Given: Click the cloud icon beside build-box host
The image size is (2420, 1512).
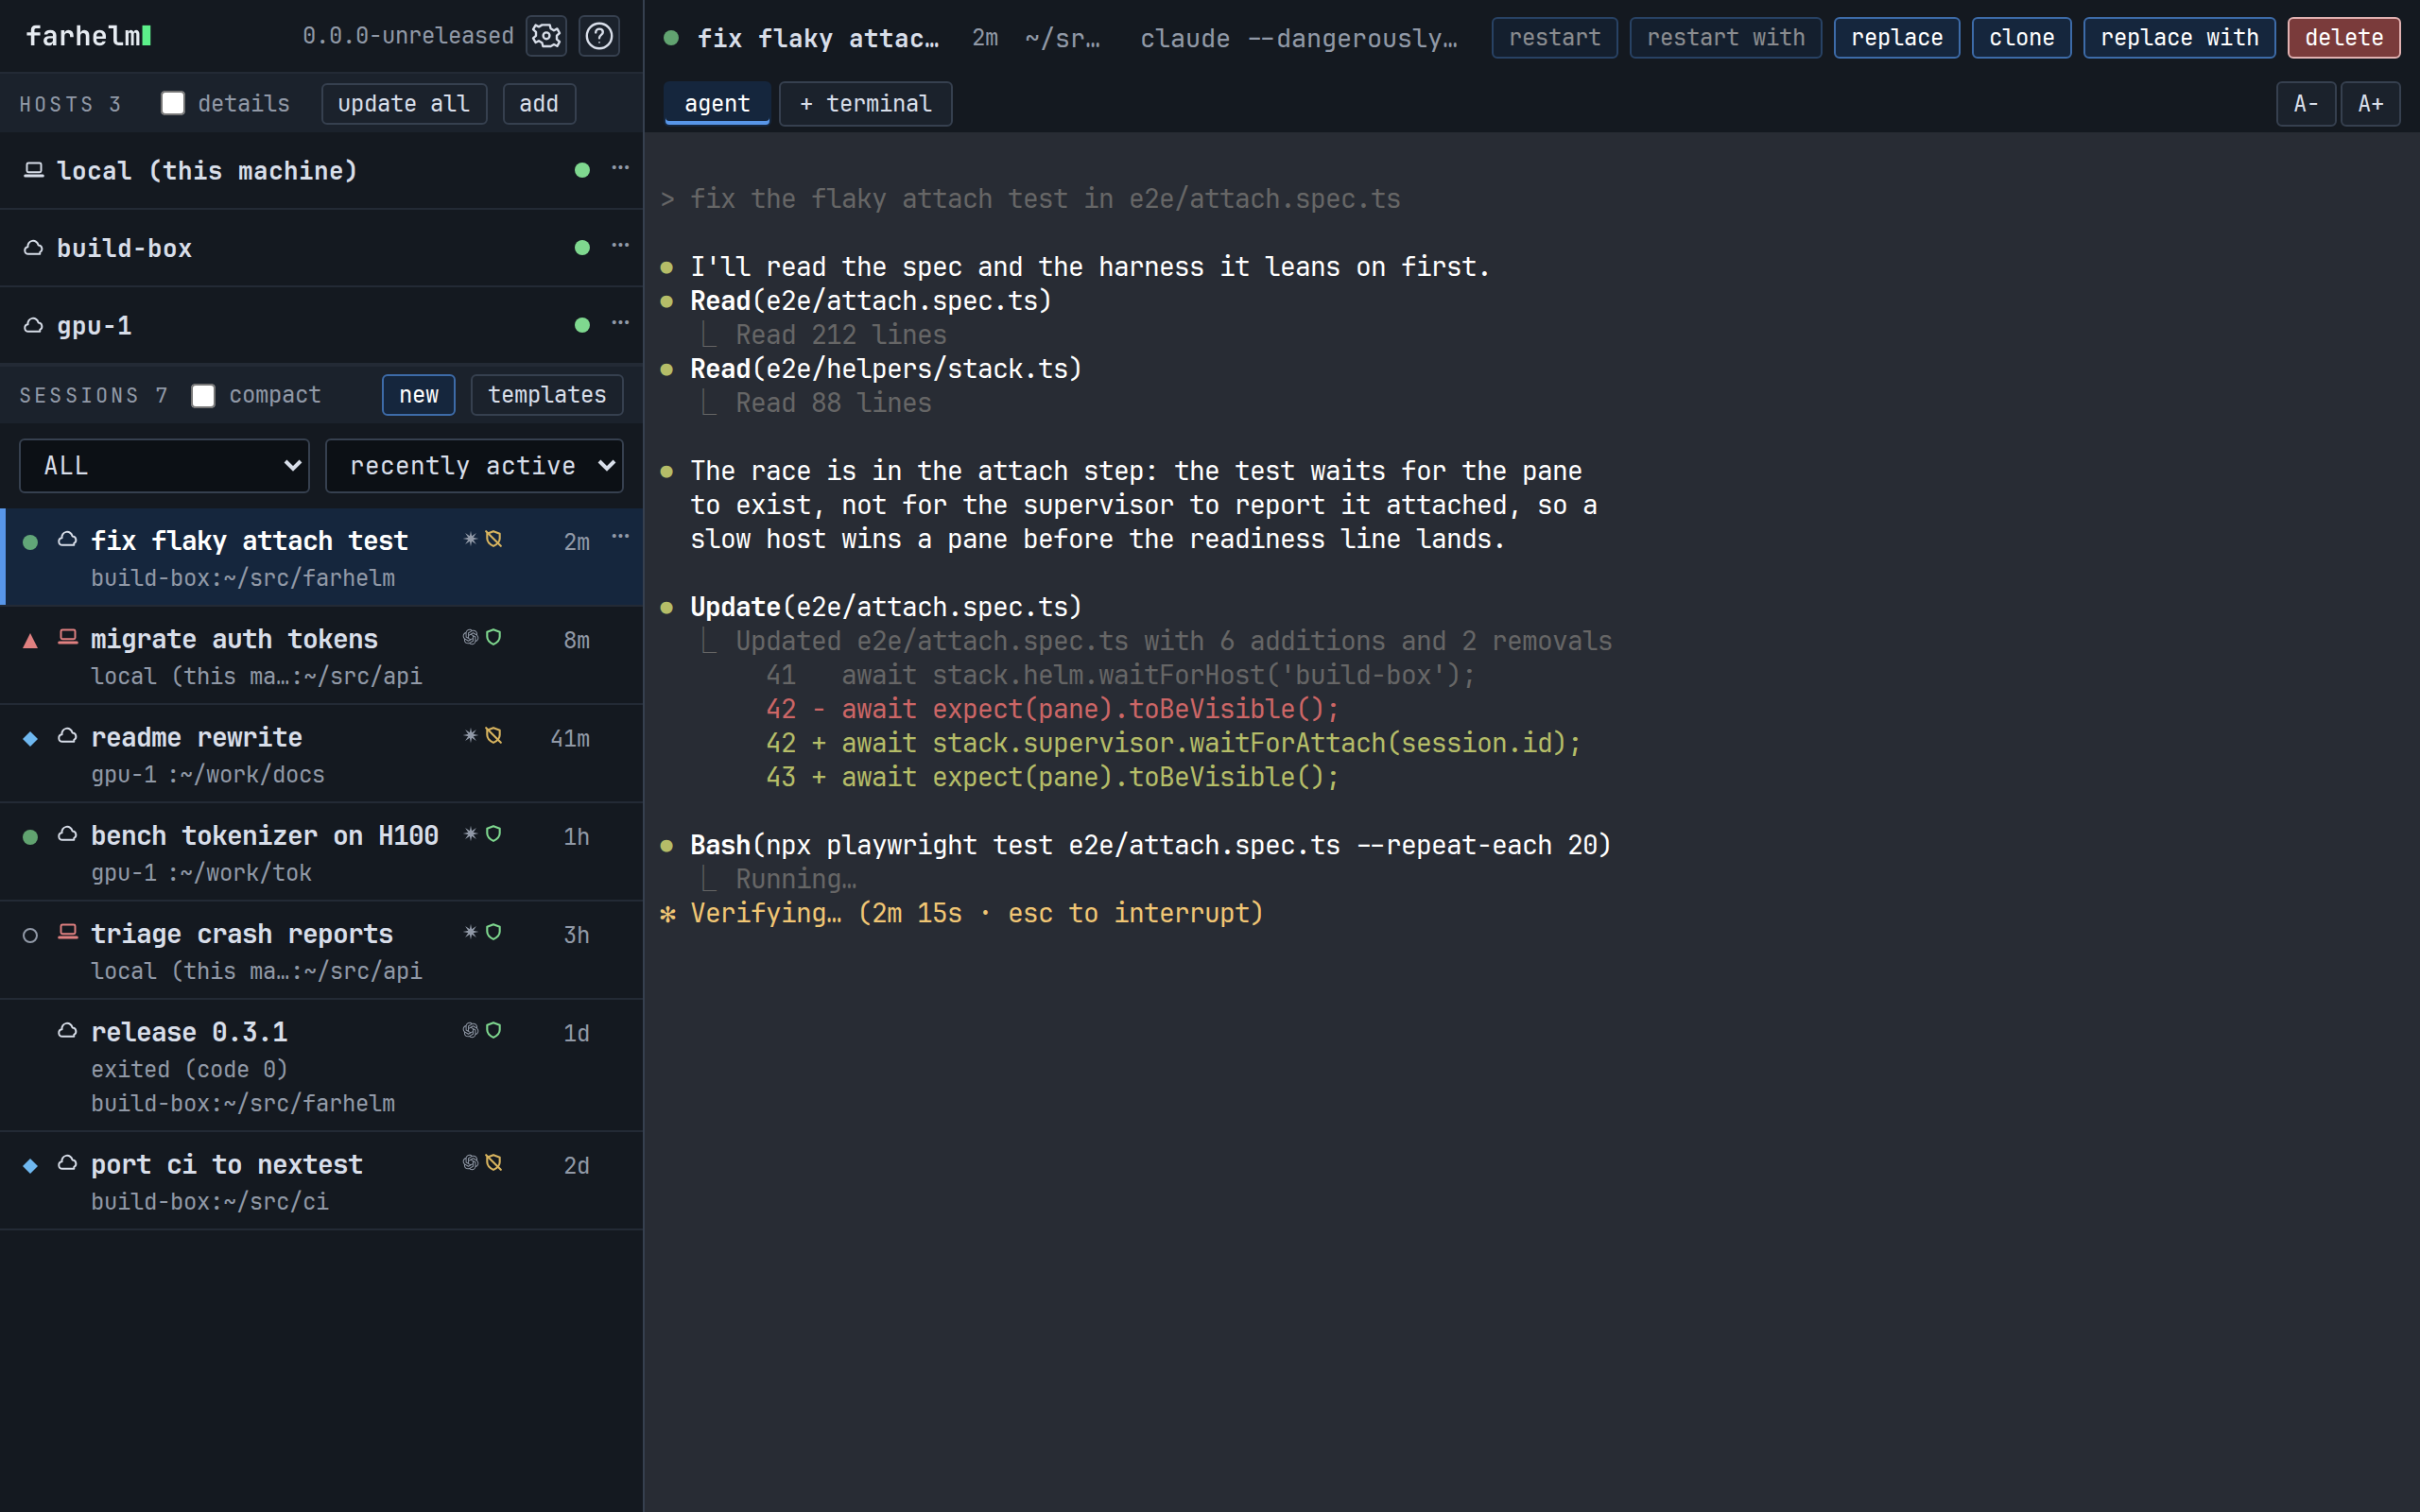Looking at the screenshot, I should click(x=34, y=247).
